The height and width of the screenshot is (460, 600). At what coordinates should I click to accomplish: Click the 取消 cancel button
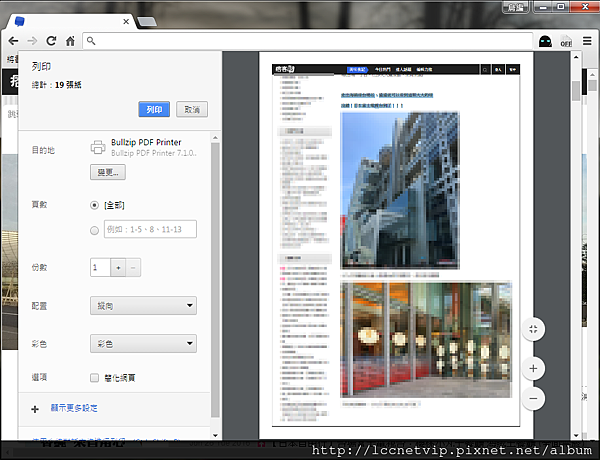[191, 109]
